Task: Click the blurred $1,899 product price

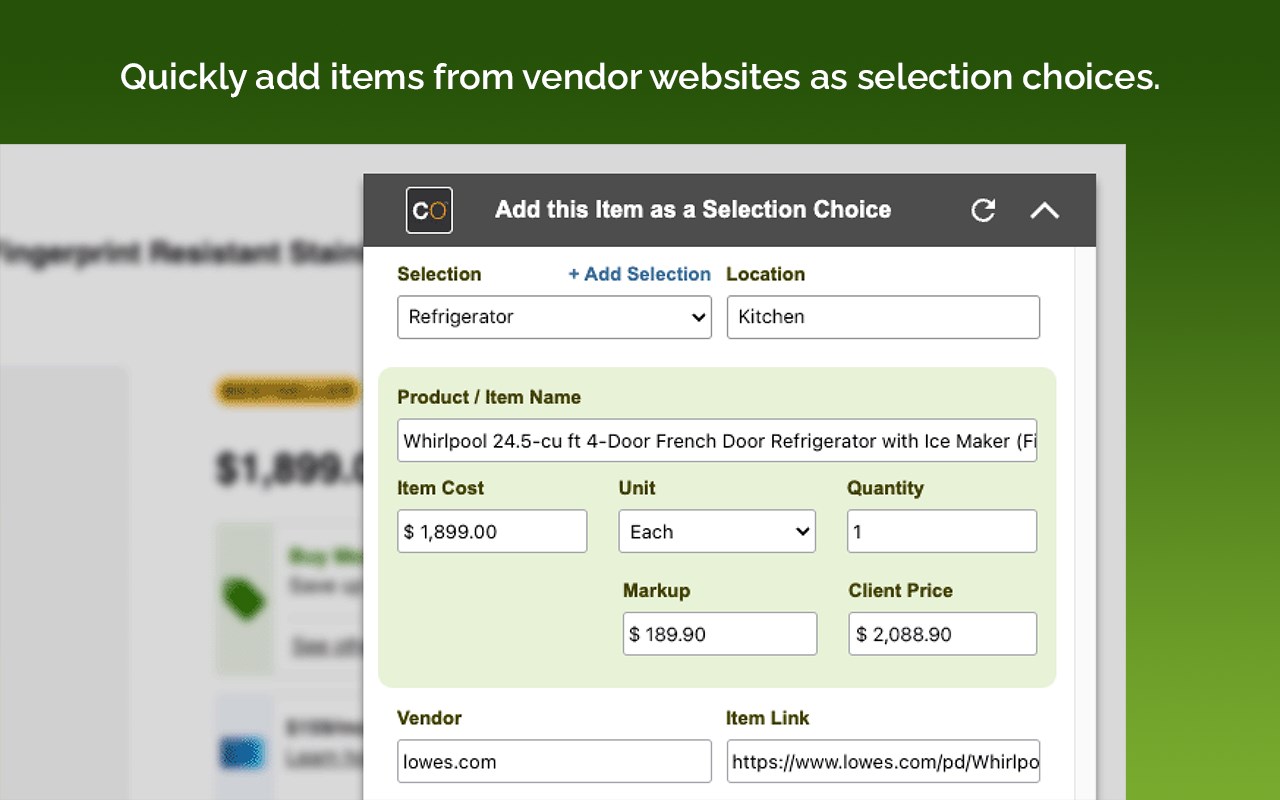Action: tap(290, 468)
